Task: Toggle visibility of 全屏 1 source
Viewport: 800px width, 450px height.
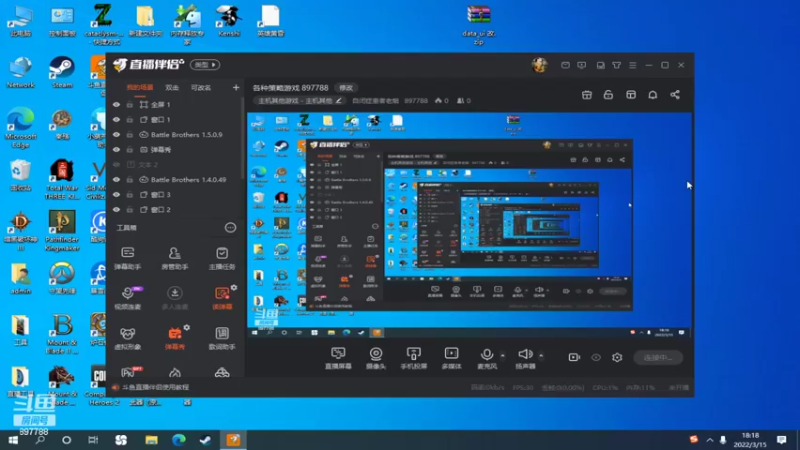Action: click(116, 105)
